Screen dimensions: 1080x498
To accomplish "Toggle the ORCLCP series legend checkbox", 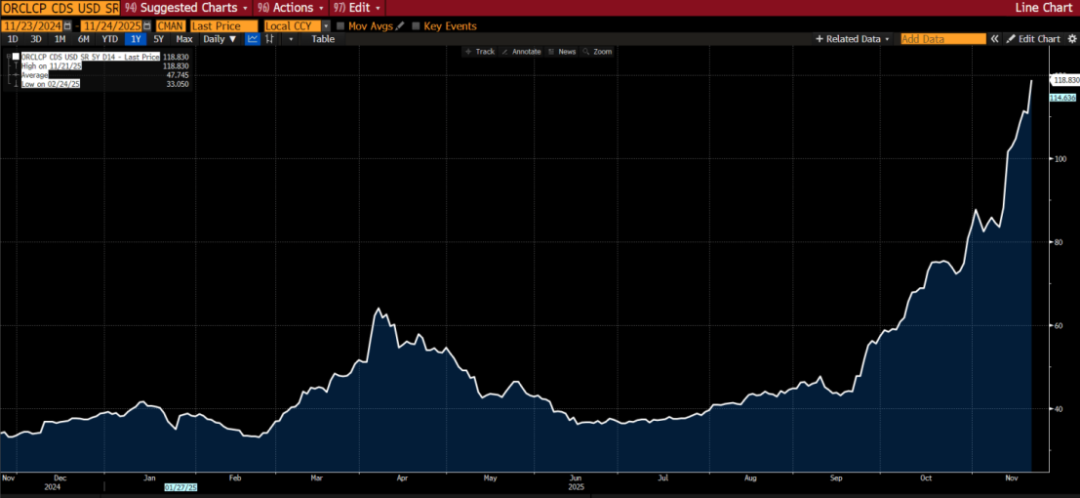I will (15, 57).
